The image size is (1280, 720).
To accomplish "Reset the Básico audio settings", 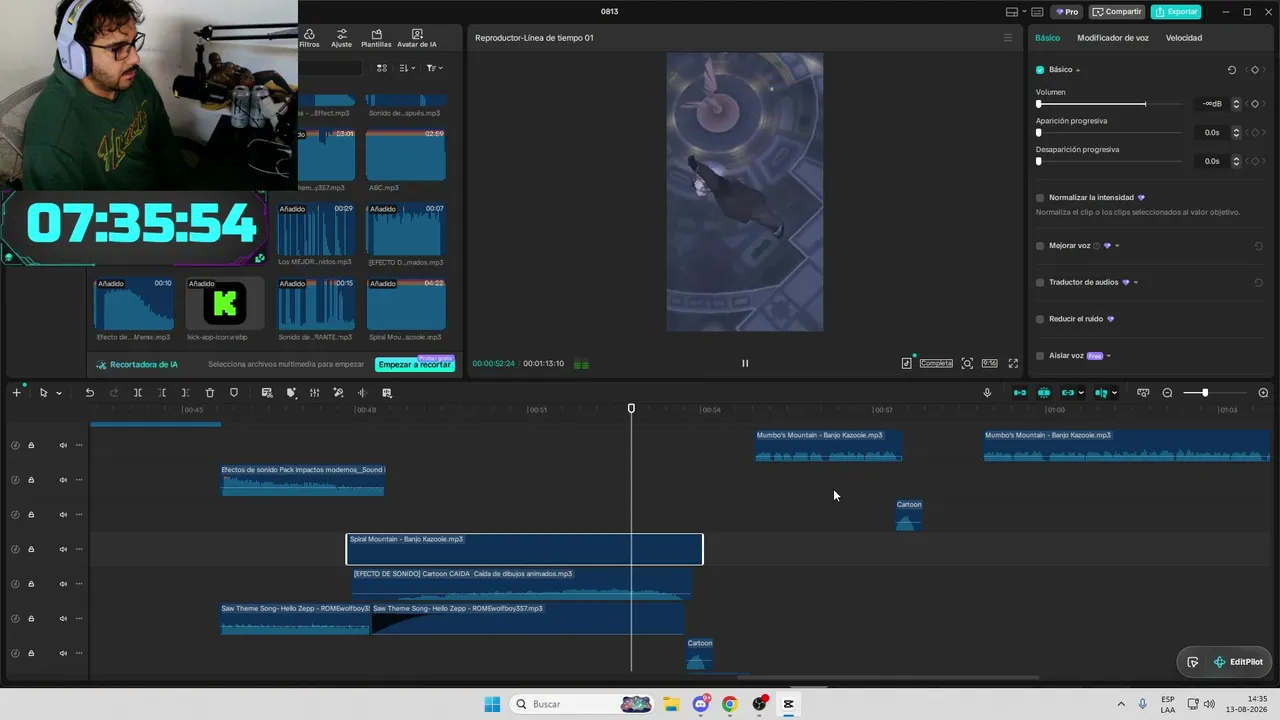I will pyautogui.click(x=1232, y=70).
